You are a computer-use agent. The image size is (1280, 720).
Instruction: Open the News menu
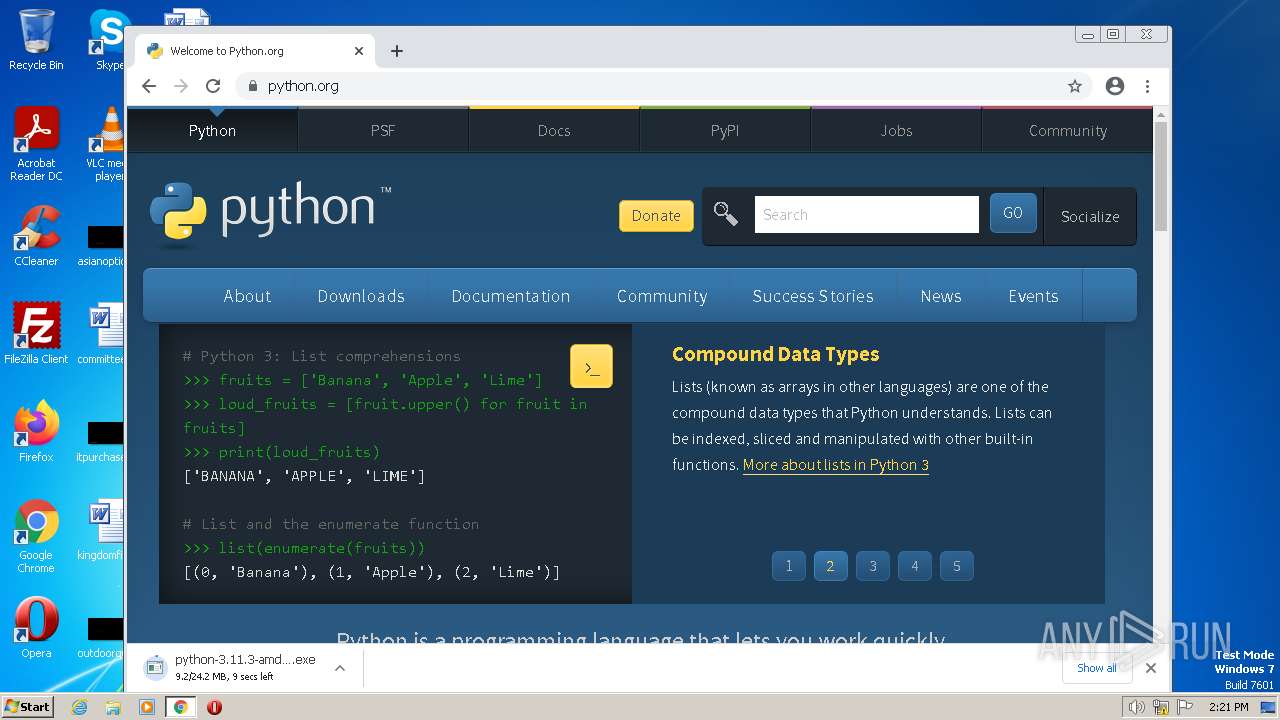pyautogui.click(x=941, y=296)
